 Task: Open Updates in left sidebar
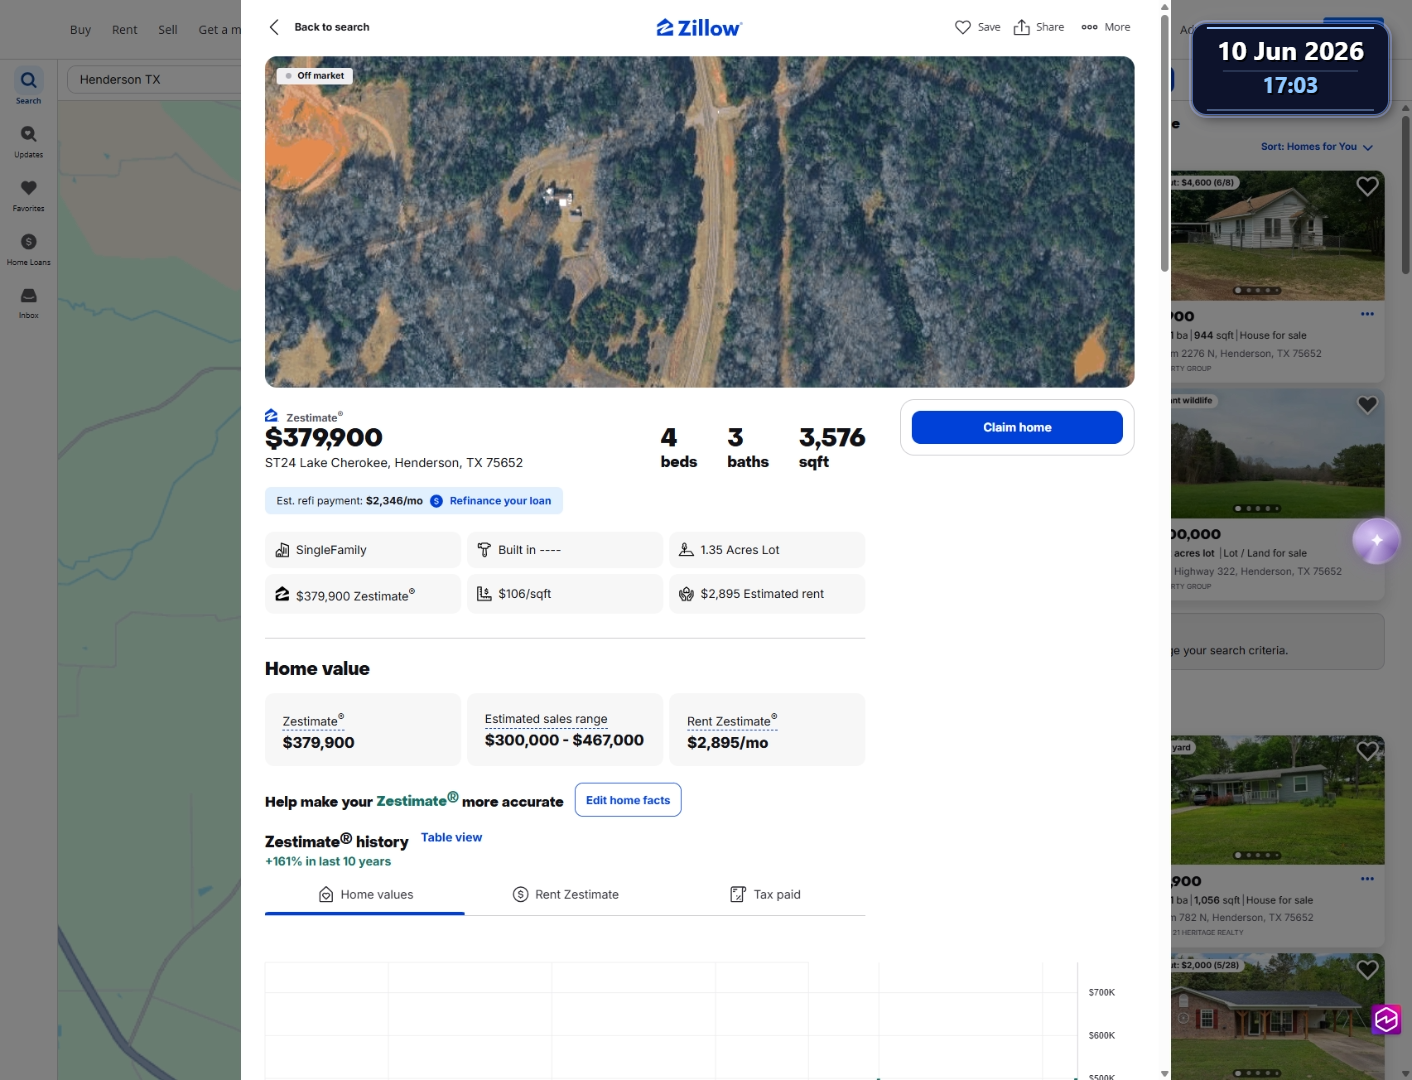tap(29, 141)
